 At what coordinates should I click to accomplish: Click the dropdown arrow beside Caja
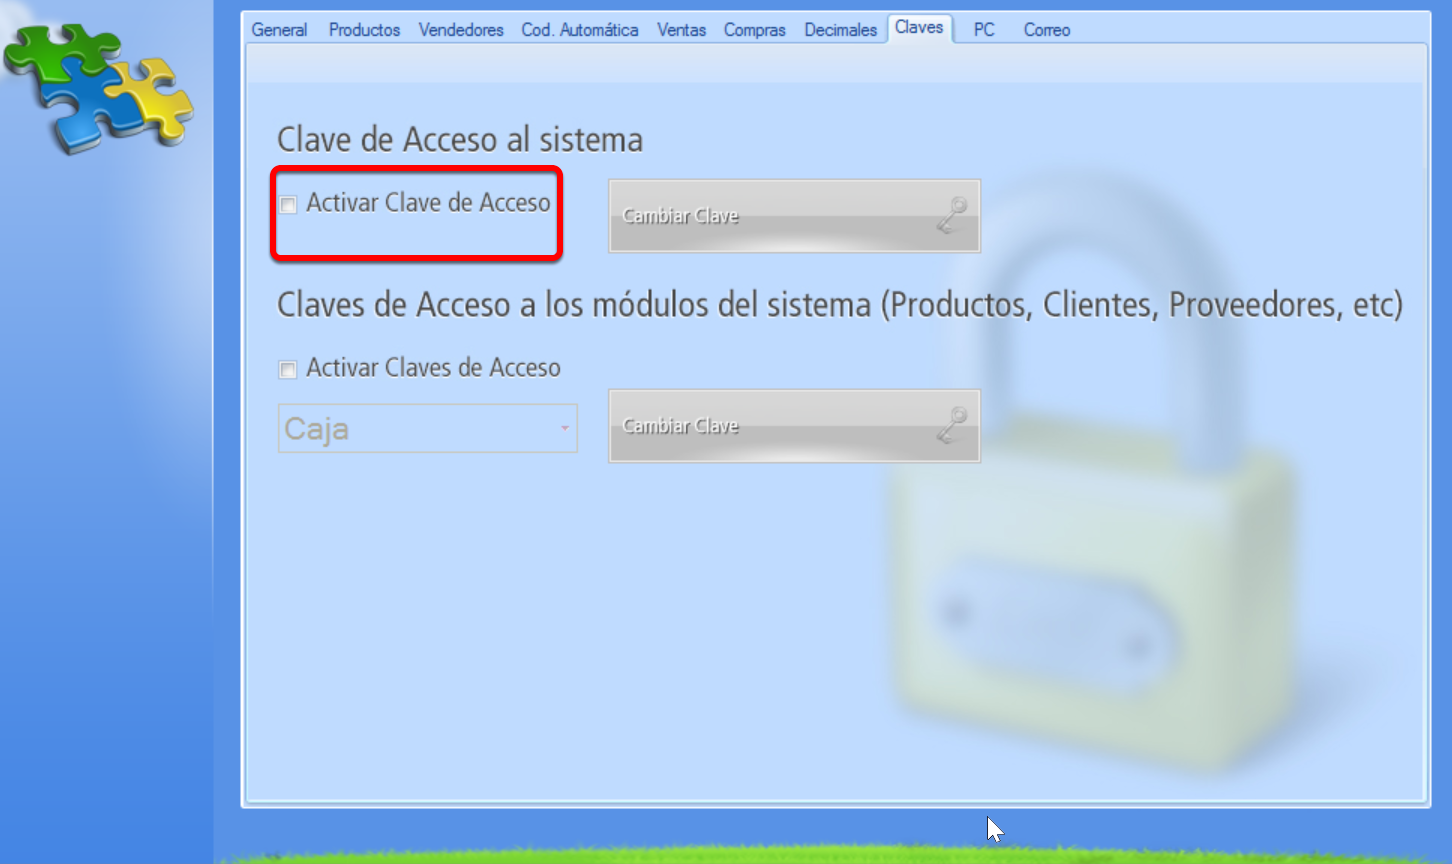tap(566, 427)
